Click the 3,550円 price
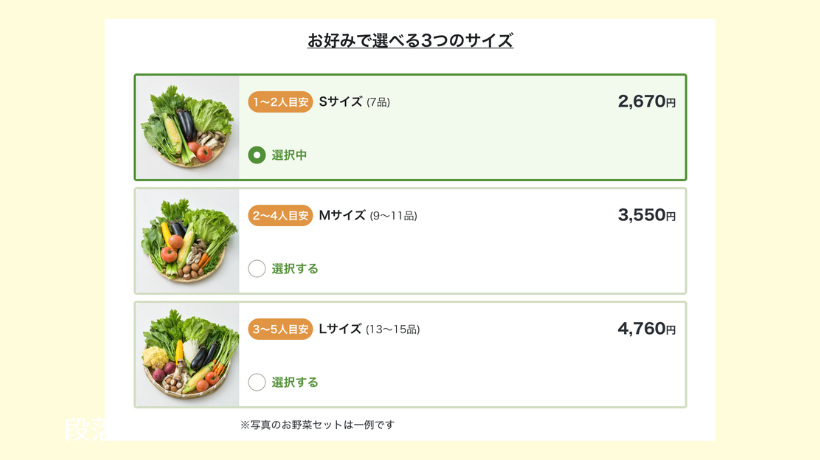Image resolution: width=820 pixels, height=460 pixels. click(x=646, y=215)
